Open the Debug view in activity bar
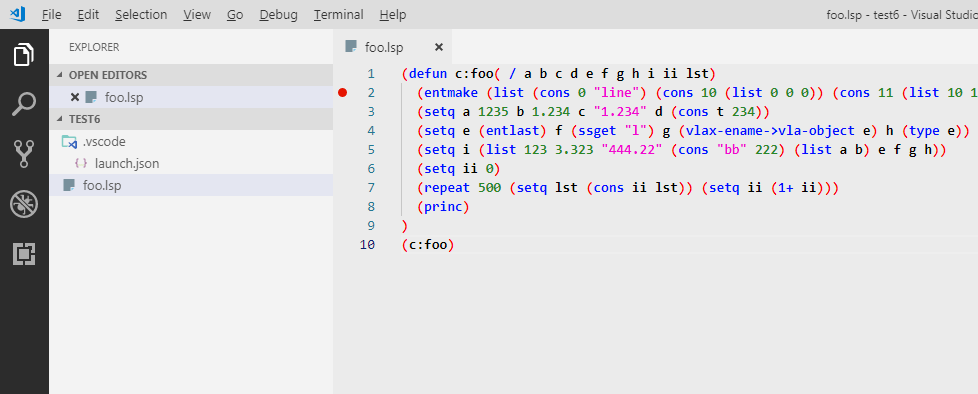Viewport: 978px width, 394px height. point(24,204)
